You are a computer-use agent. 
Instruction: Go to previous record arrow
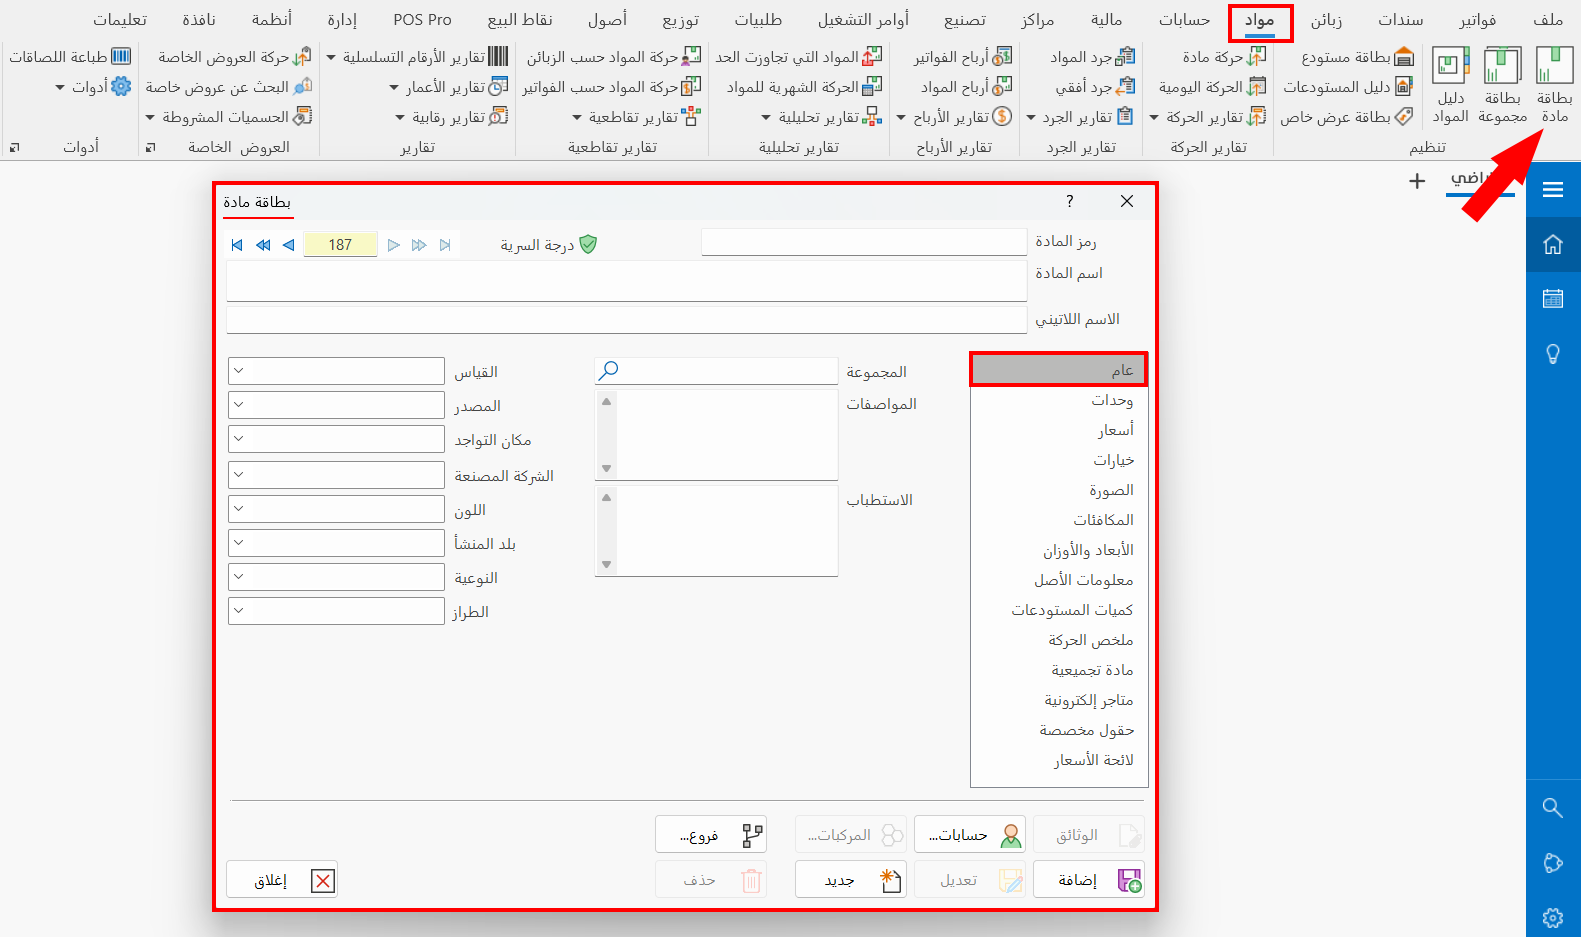tap(289, 245)
